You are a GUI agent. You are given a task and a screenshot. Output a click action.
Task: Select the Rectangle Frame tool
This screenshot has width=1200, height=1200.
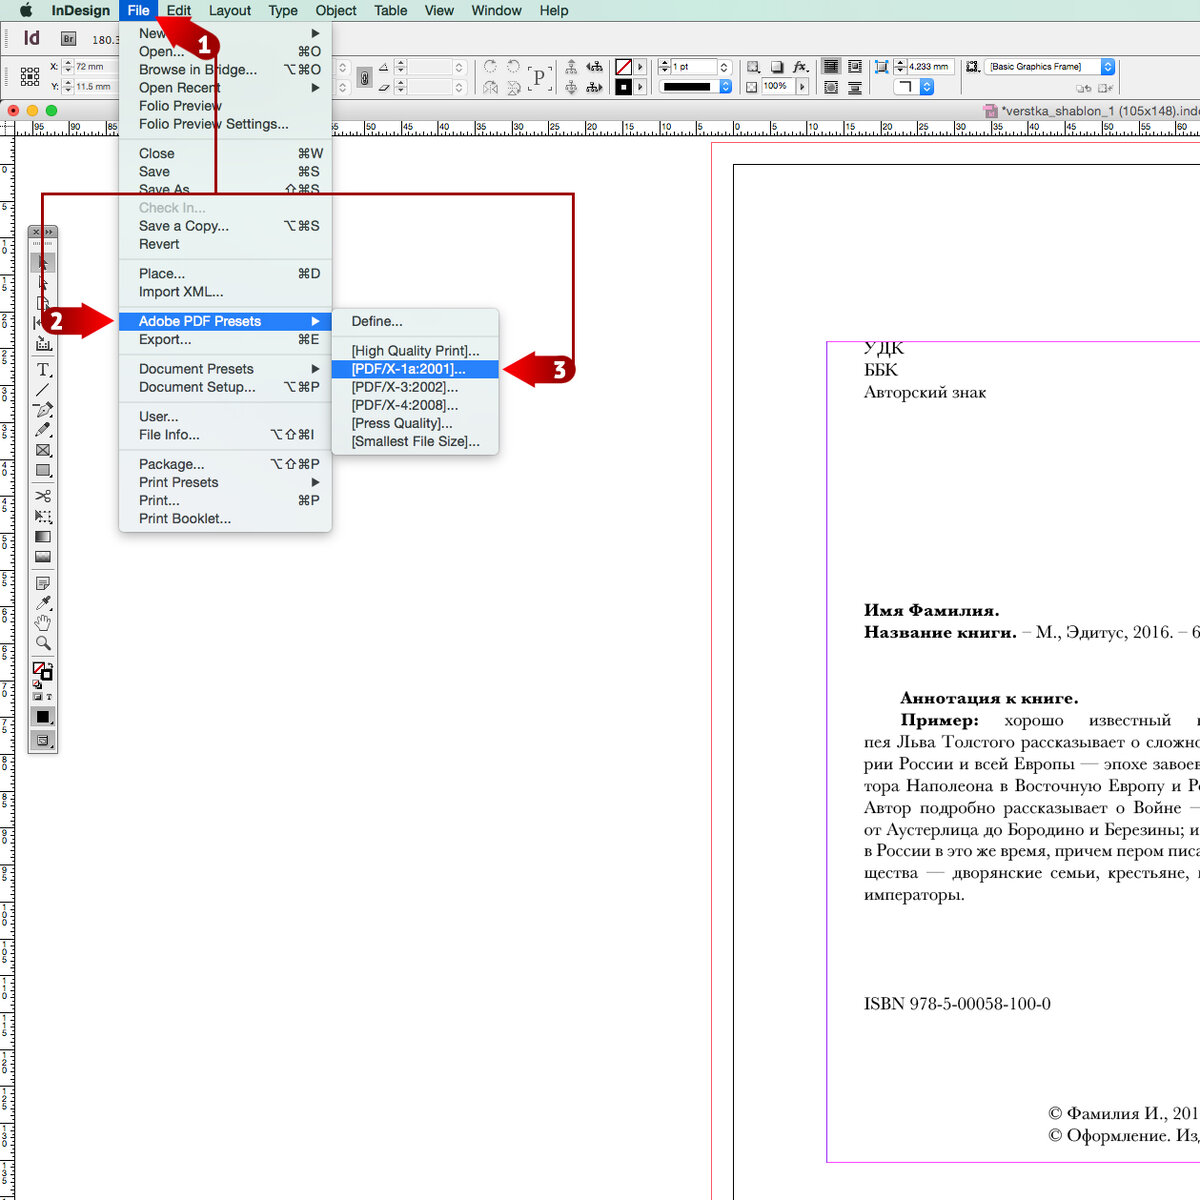(x=43, y=450)
